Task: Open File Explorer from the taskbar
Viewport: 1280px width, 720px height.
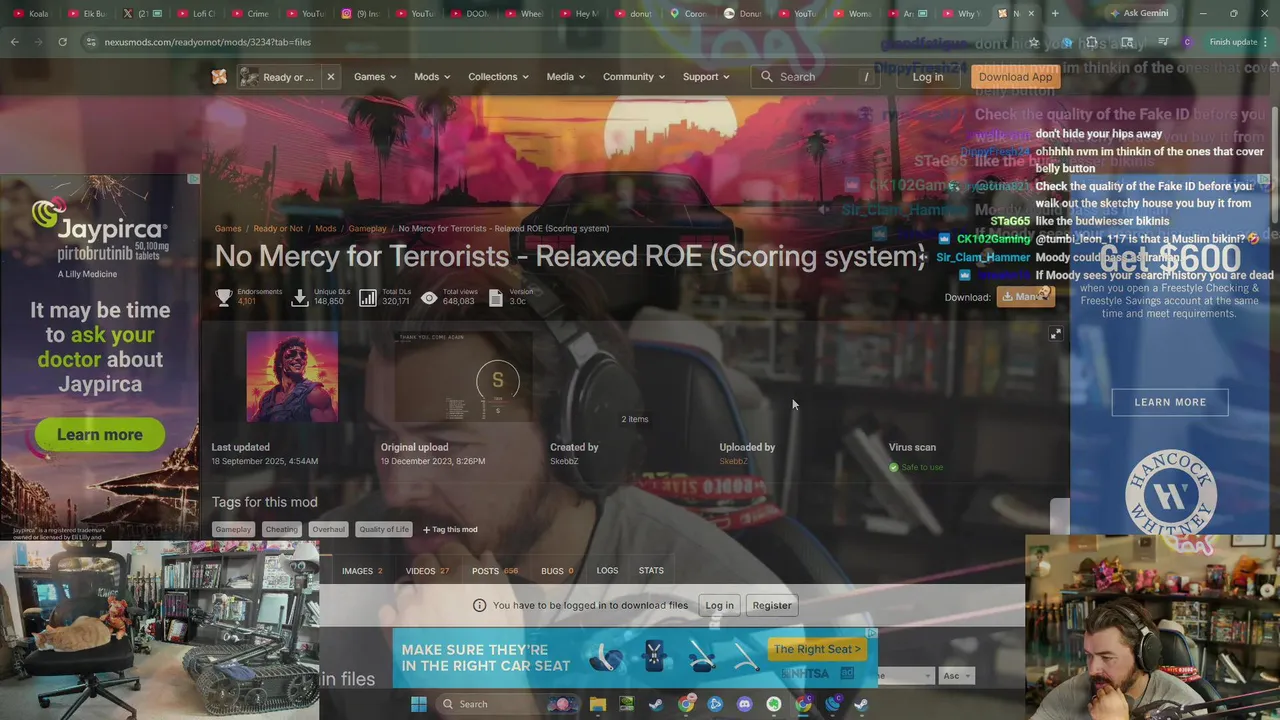Action: 597,704
